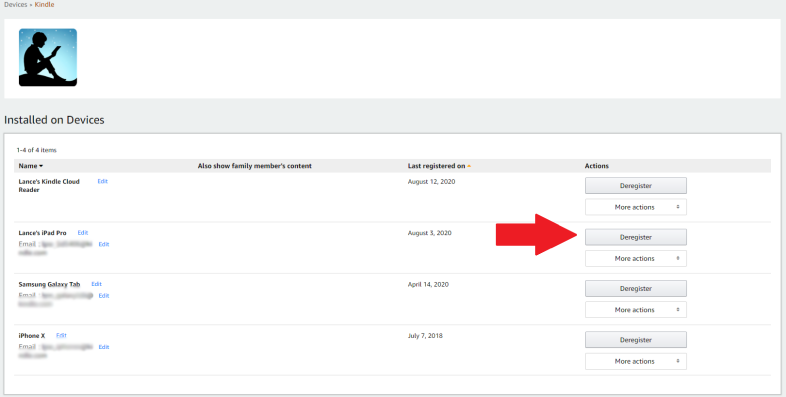Expand More actions for iPhone X
This screenshot has height=397, width=786.
point(636,361)
